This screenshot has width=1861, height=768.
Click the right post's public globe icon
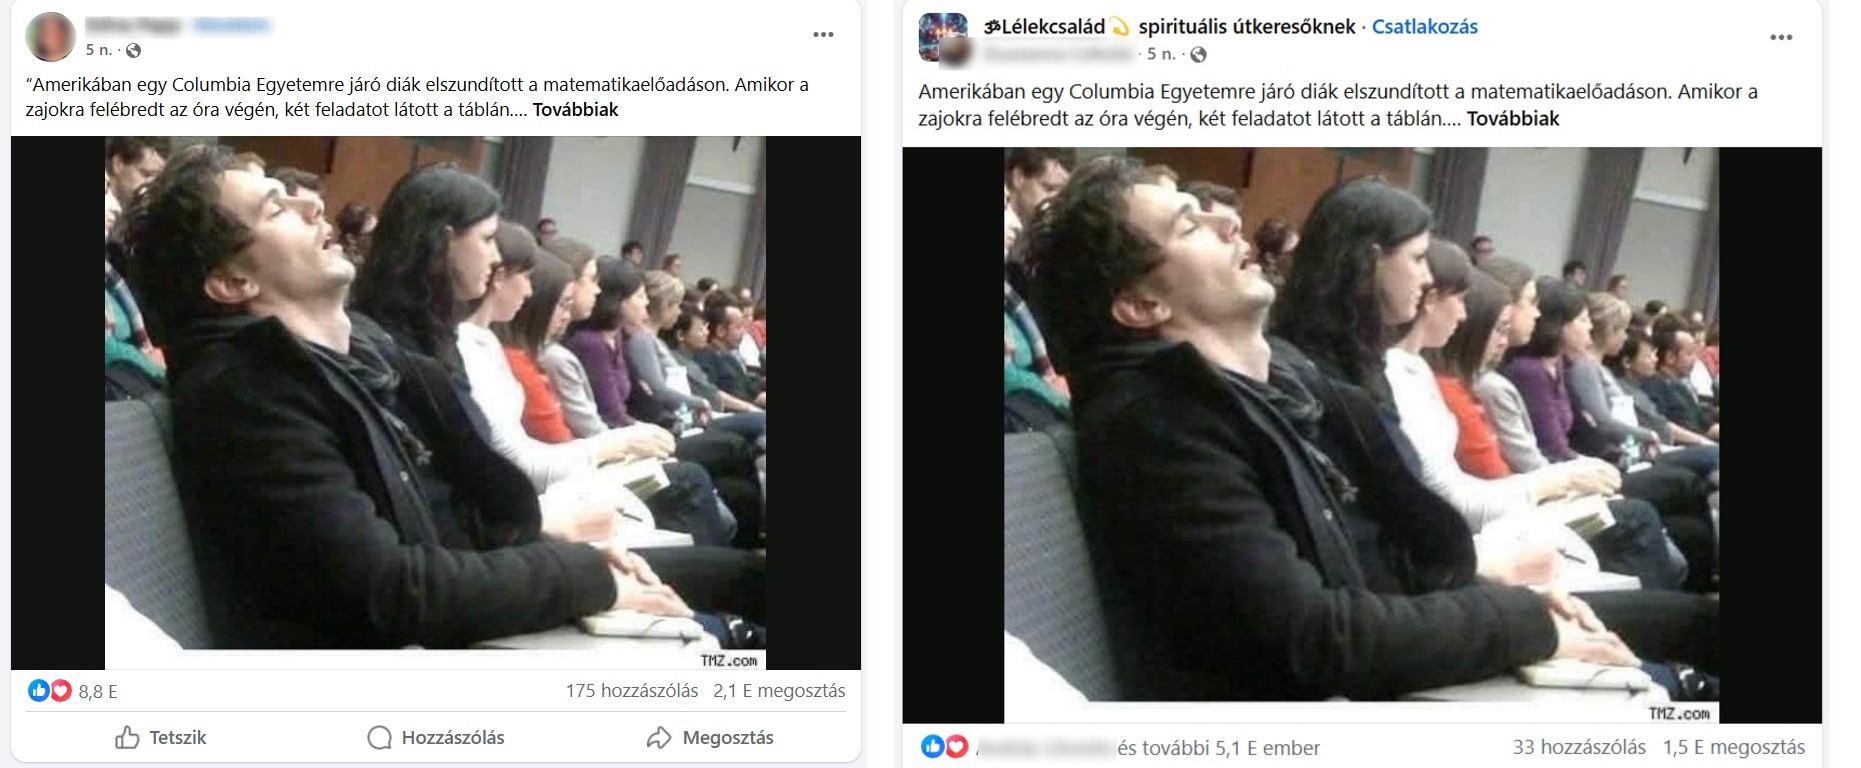click(x=1198, y=54)
